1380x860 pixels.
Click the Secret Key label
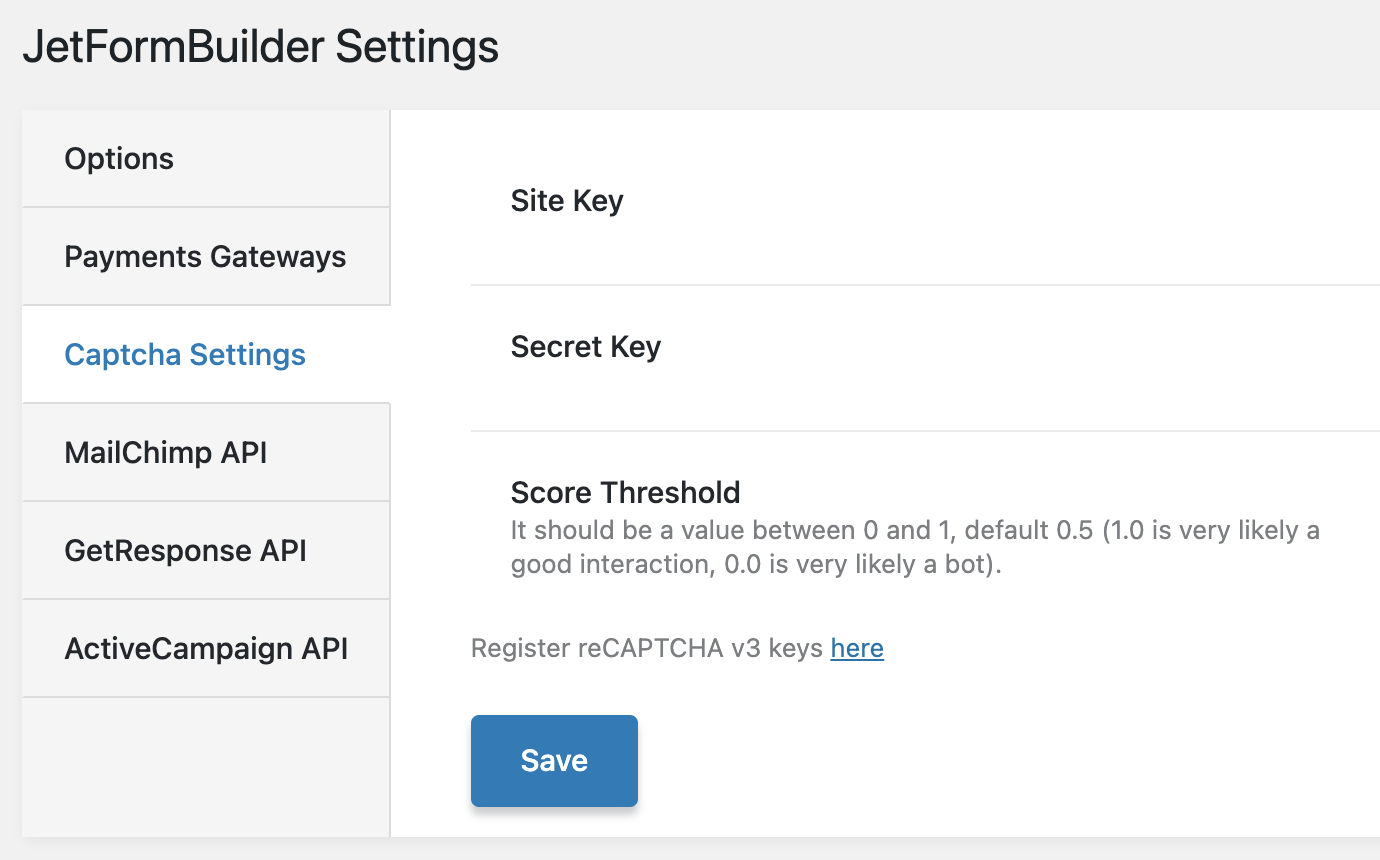coord(586,346)
